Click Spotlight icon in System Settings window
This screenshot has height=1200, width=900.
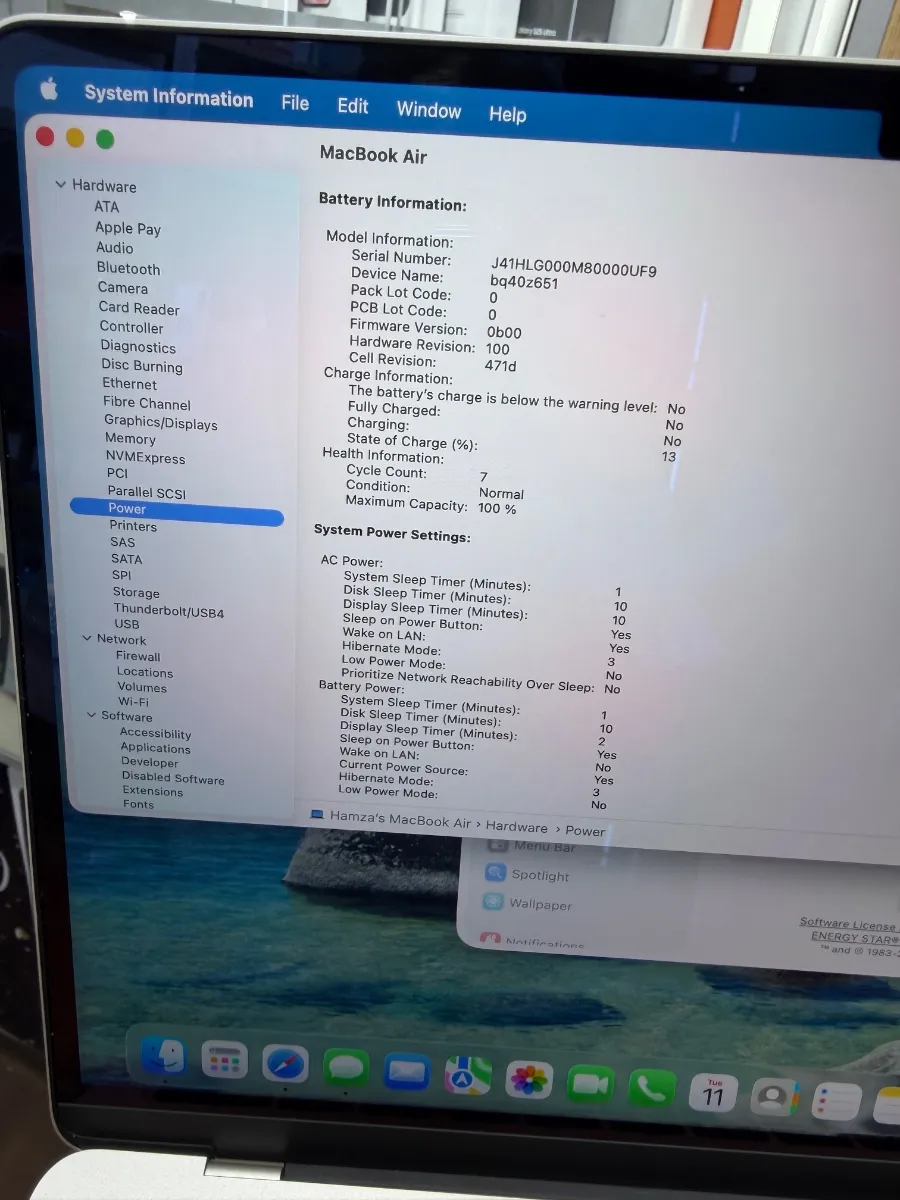pos(496,873)
